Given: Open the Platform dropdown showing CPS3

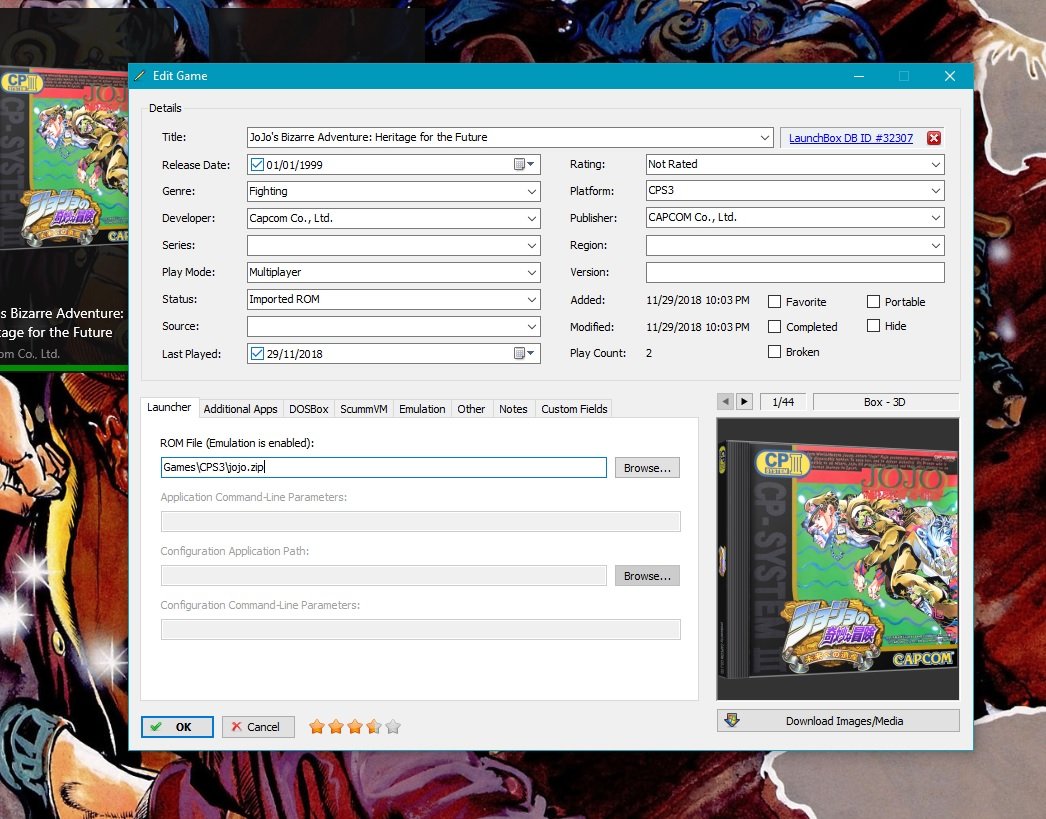Looking at the screenshot, I should pyautogui.click(x=935, y=191).
